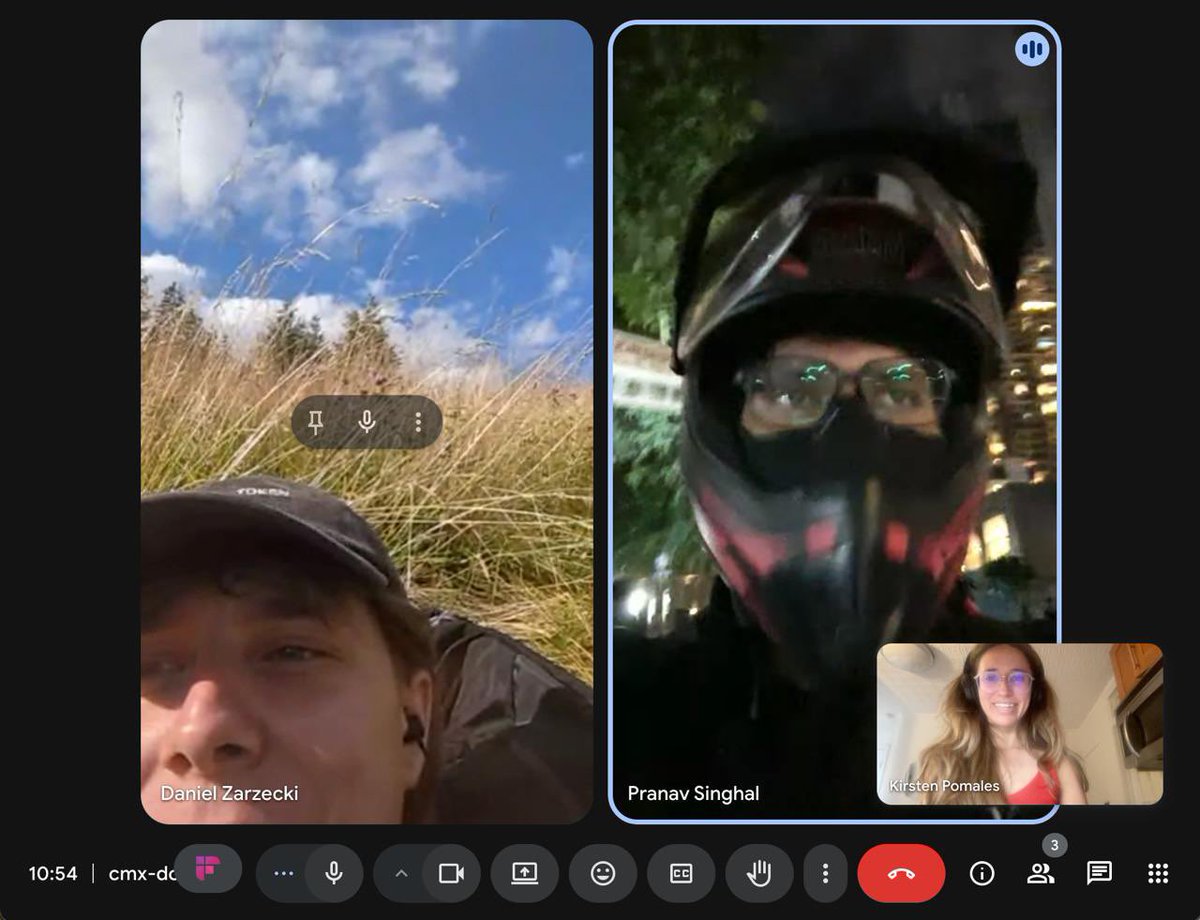
Task: Select Kirsten Pomales's self-view thumbnail
Action: 1020,724
